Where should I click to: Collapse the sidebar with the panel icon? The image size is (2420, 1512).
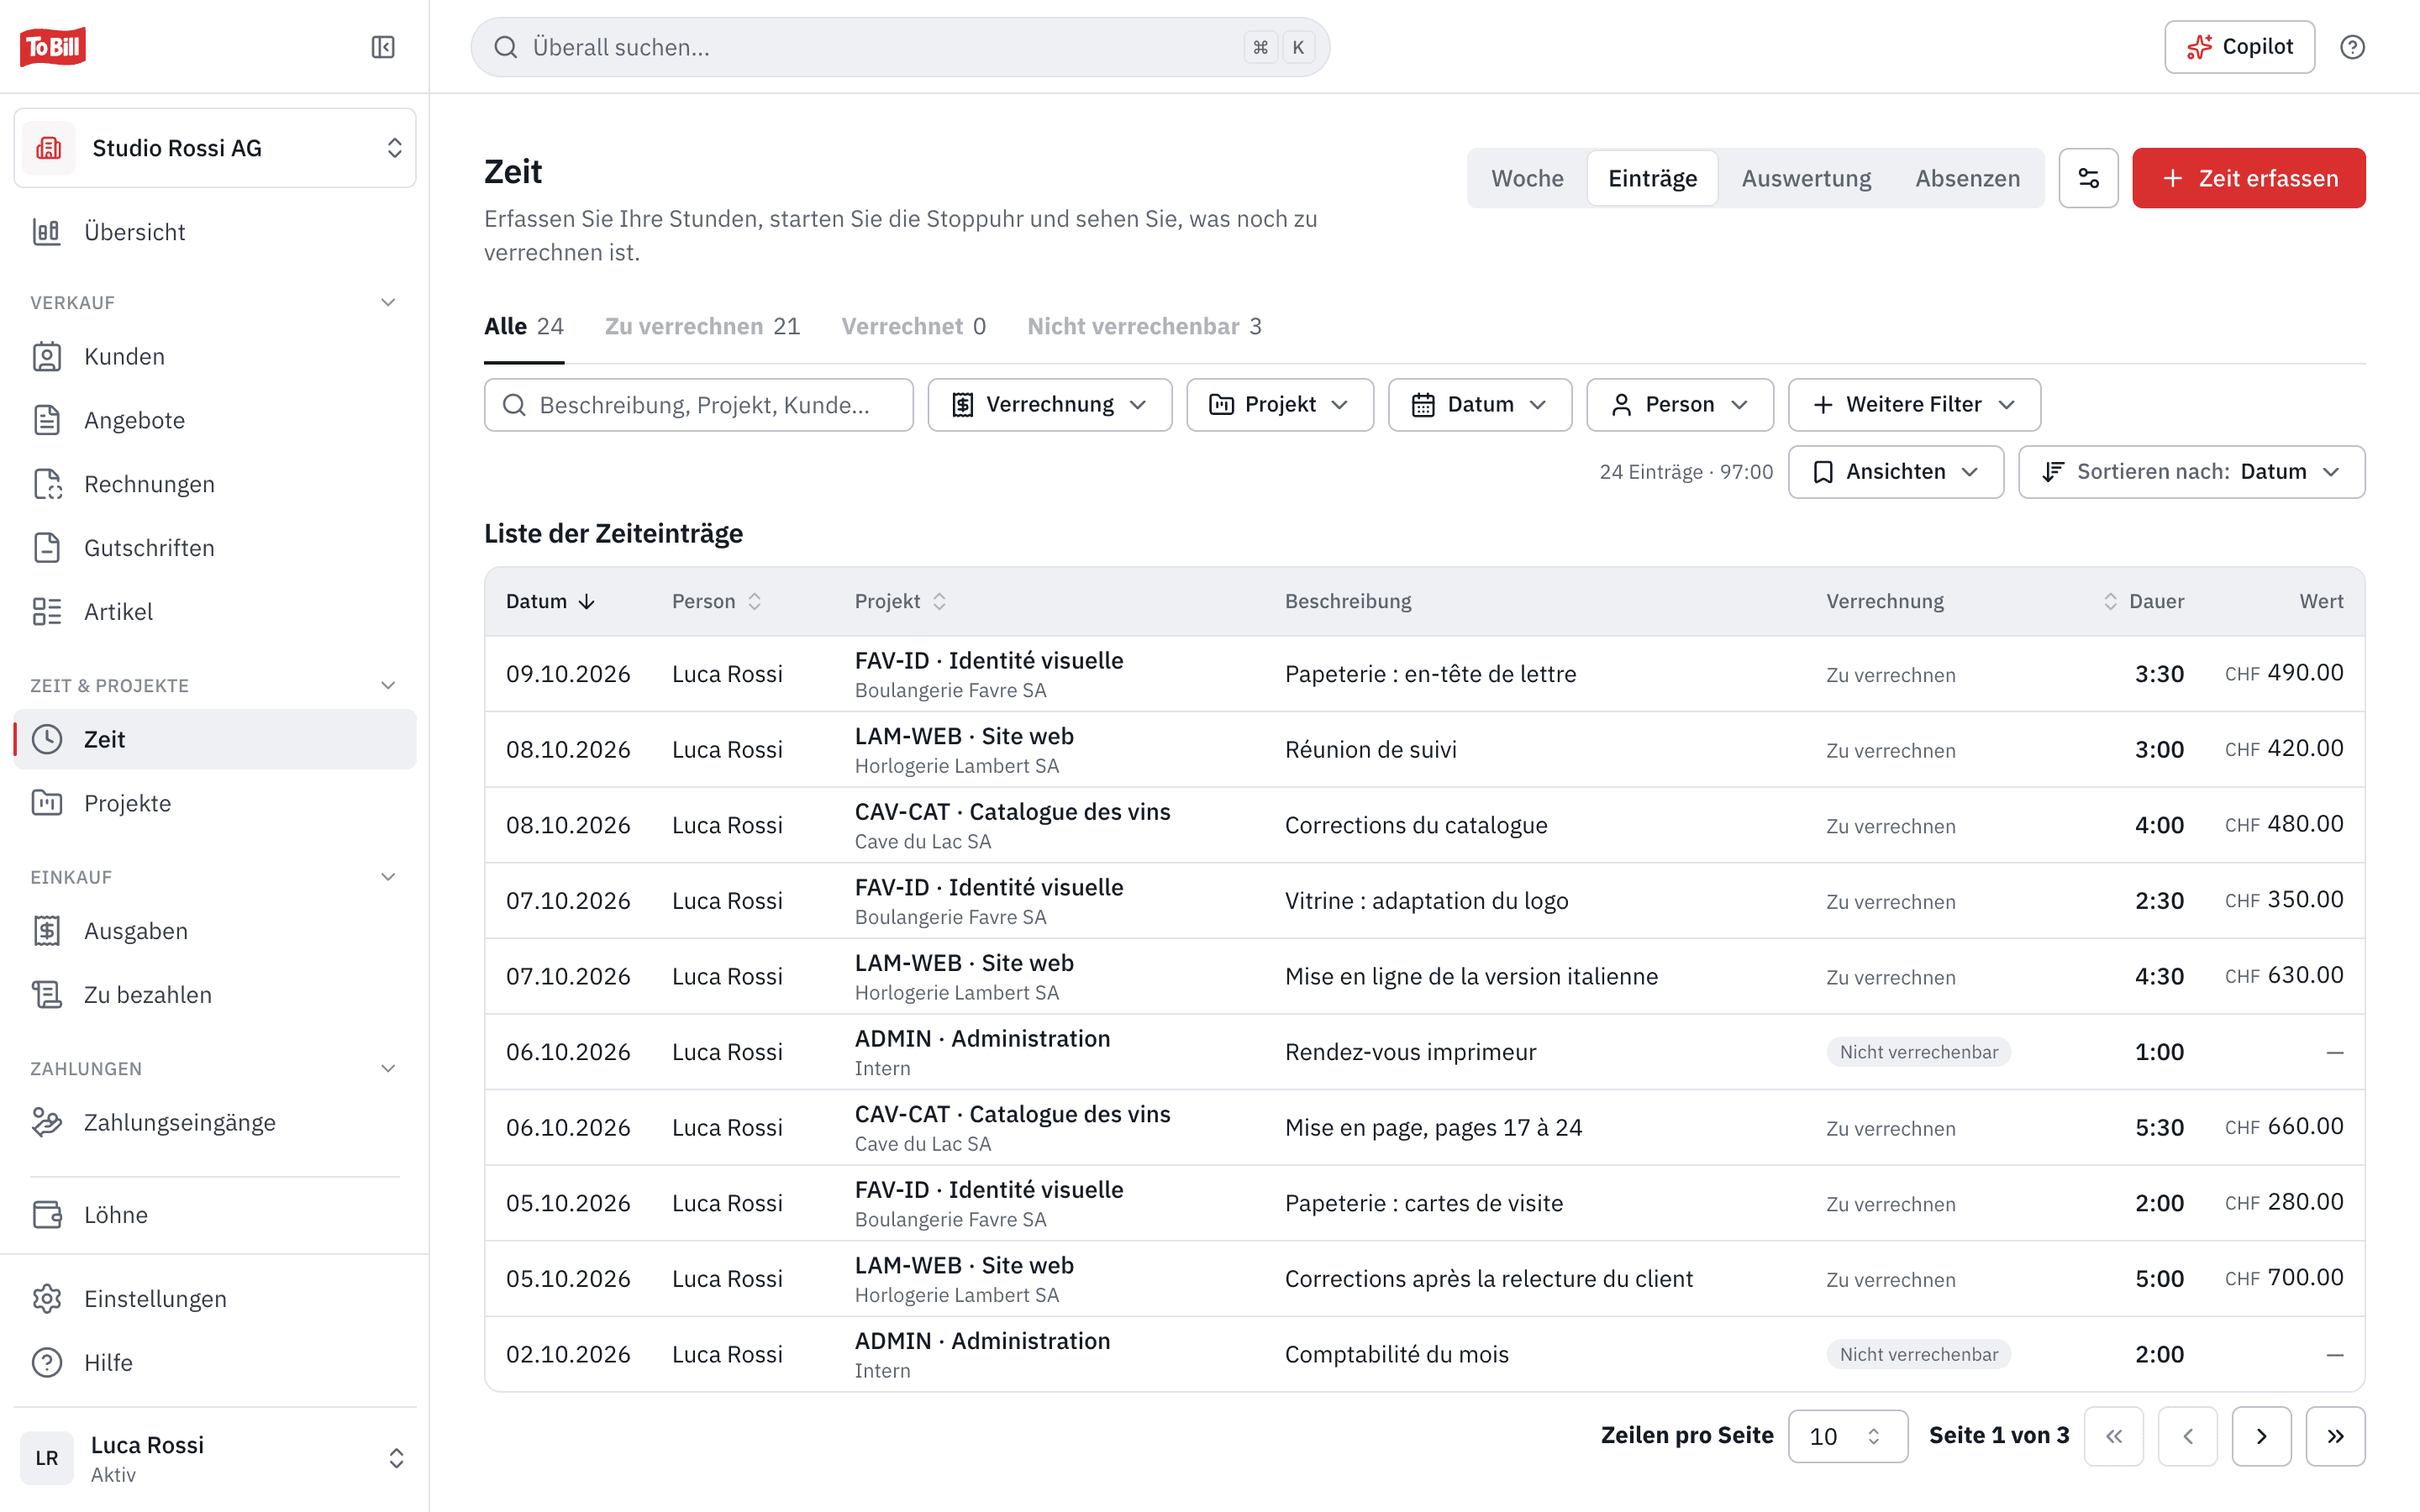383,47
